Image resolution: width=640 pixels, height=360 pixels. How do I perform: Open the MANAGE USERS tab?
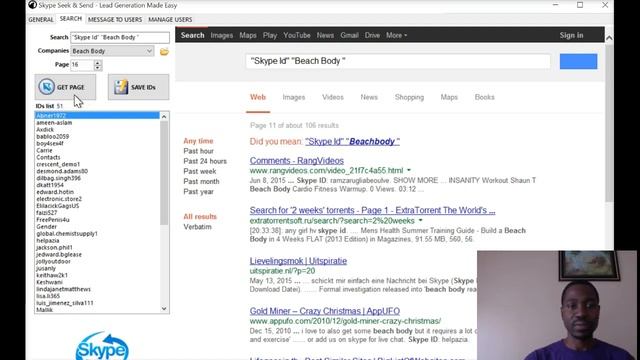click(170, 20)
